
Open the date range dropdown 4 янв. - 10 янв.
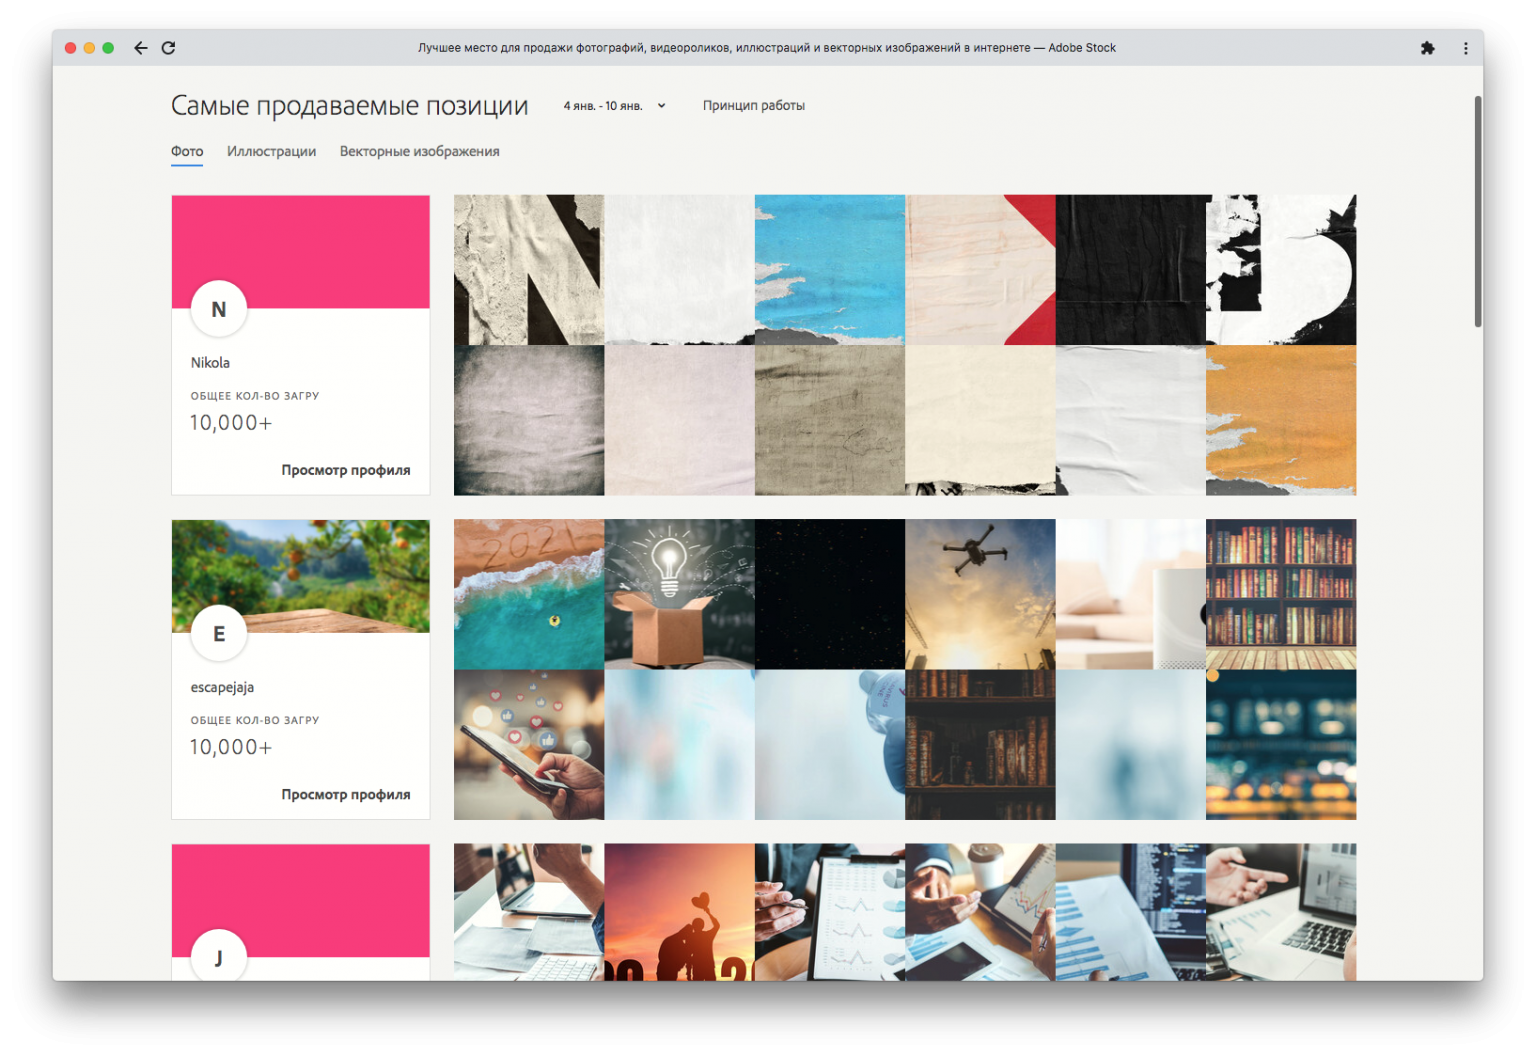pyautogui.click(x=614, y=106)
